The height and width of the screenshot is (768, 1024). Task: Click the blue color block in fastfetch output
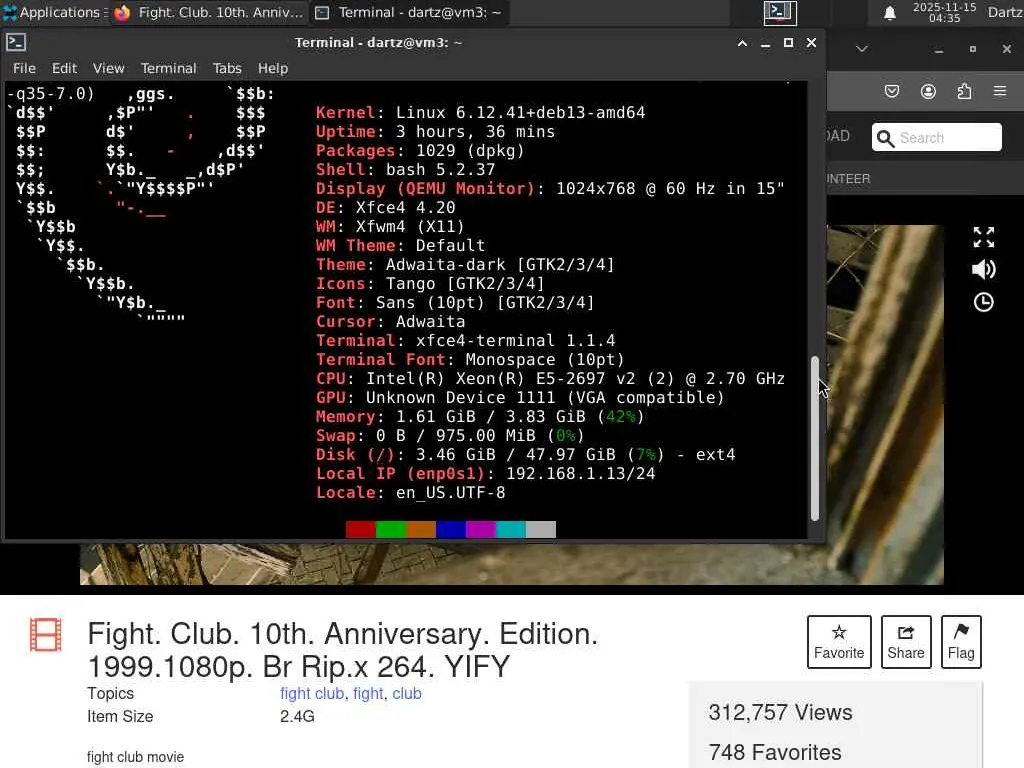(x=451, y=529)
